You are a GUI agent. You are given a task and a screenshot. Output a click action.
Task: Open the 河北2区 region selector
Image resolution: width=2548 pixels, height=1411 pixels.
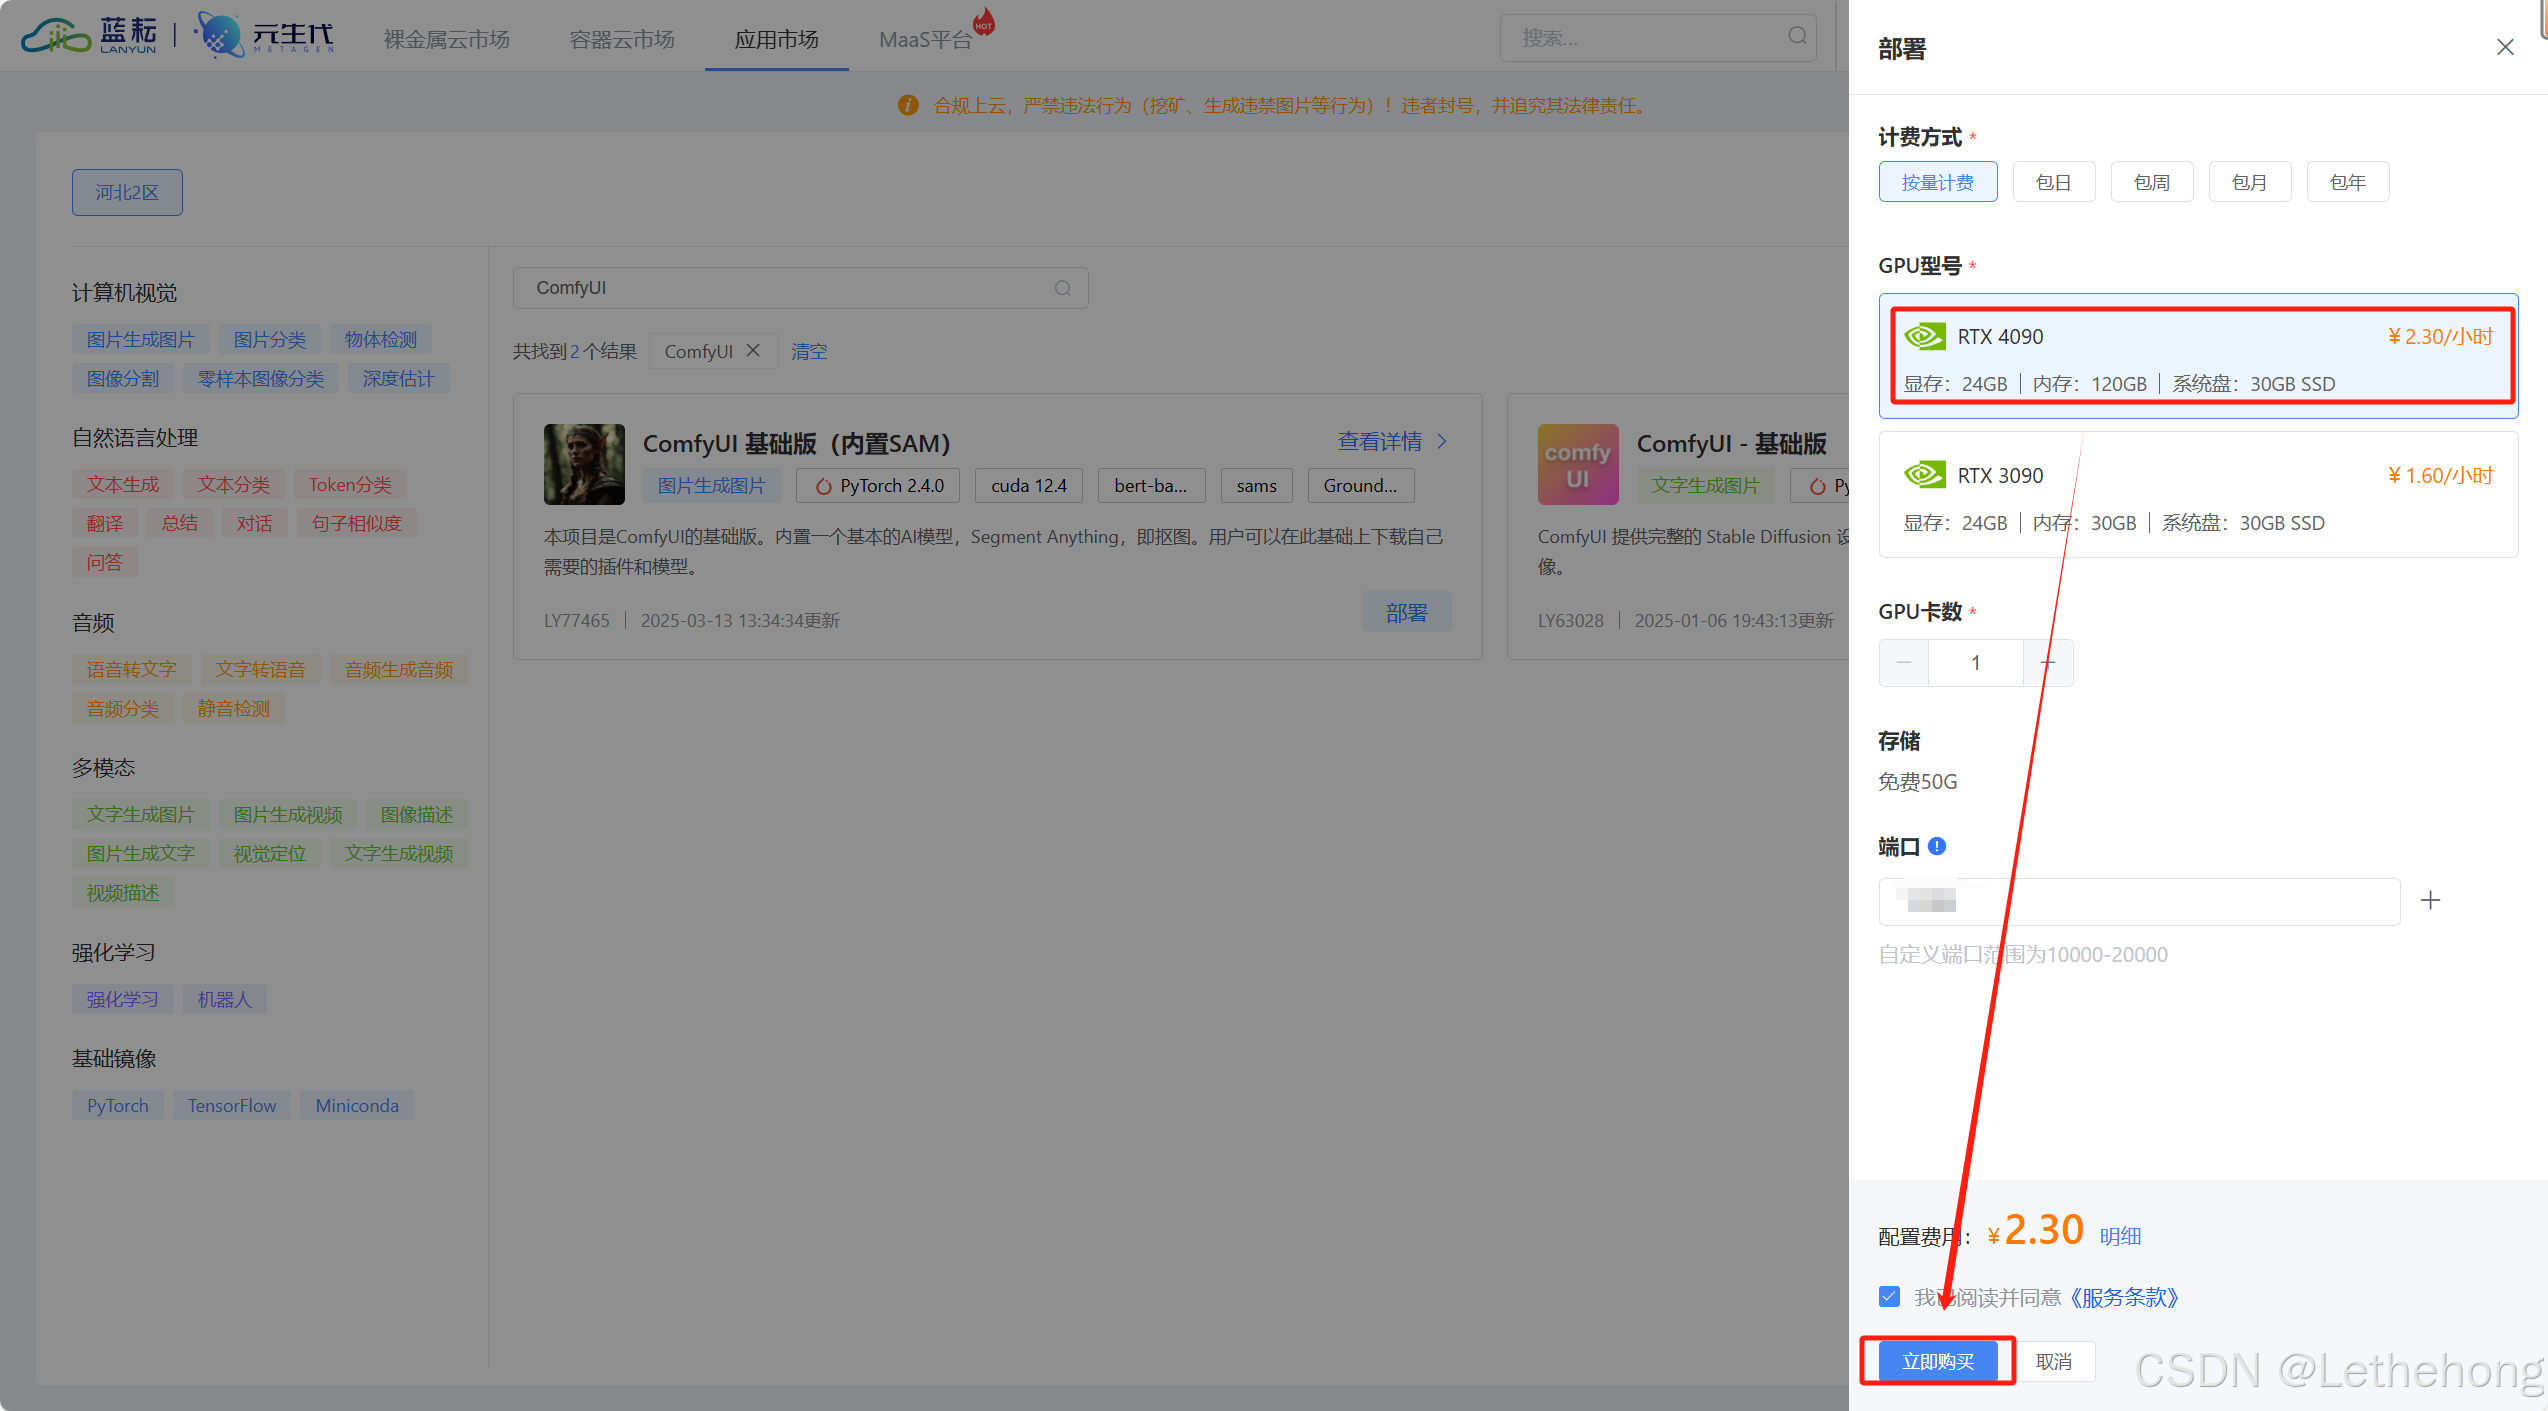(x=127, y=192)
